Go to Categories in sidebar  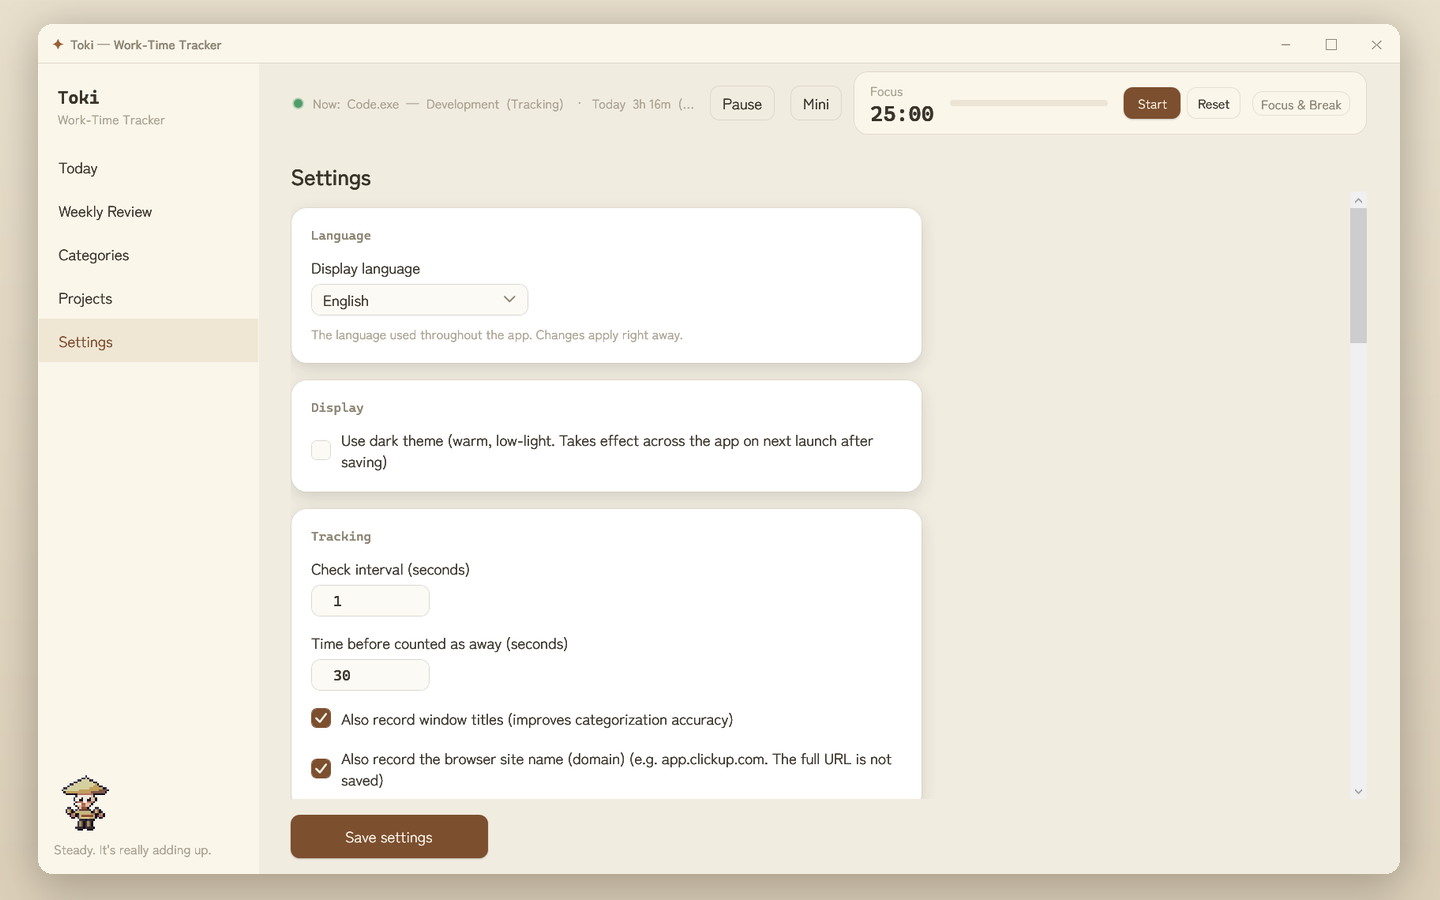click(148, 255)
